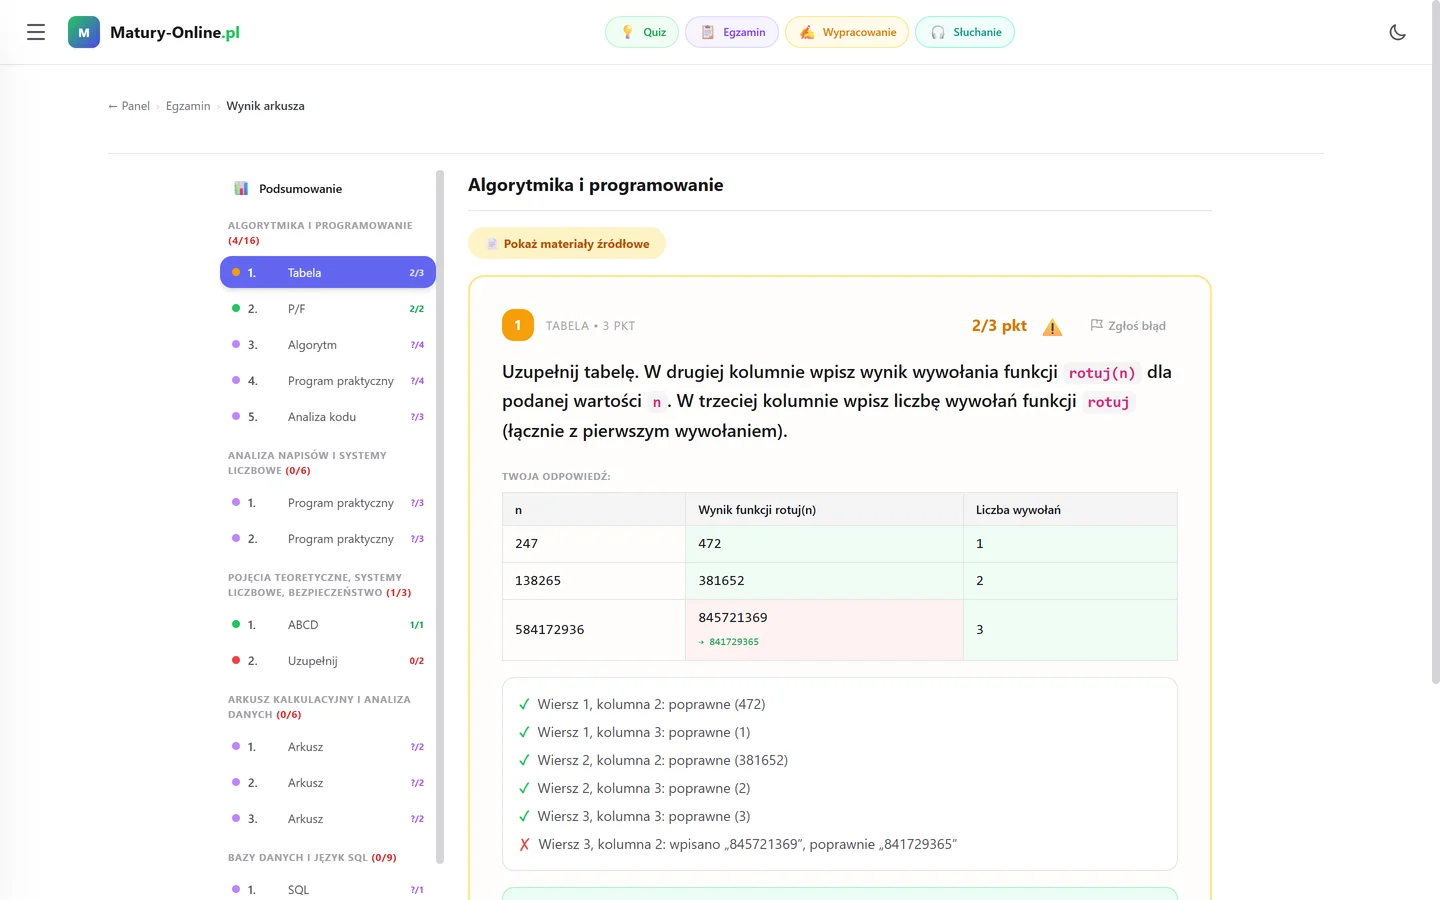Image resolution: width=1440 pixels, height=900 pixels.
Task: Open the hamburger menu icon
Action: coord(36,32)
